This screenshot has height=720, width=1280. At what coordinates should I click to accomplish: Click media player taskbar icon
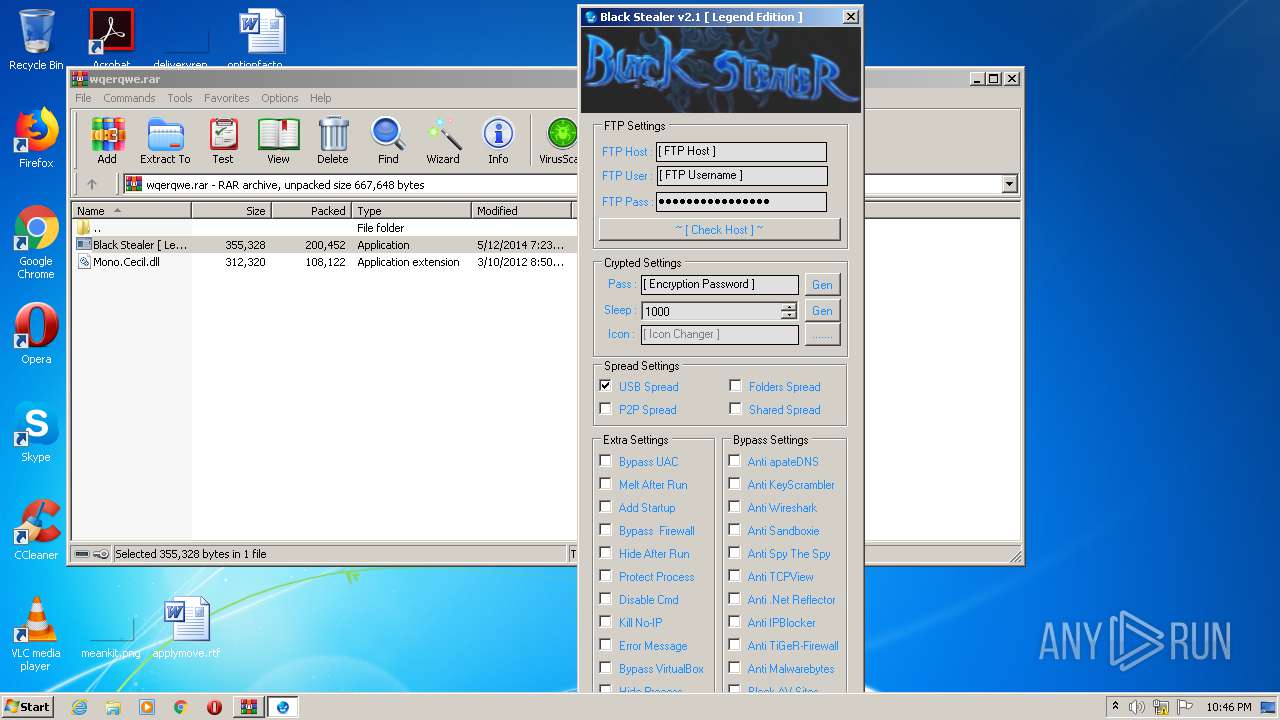tap(147, 707)
